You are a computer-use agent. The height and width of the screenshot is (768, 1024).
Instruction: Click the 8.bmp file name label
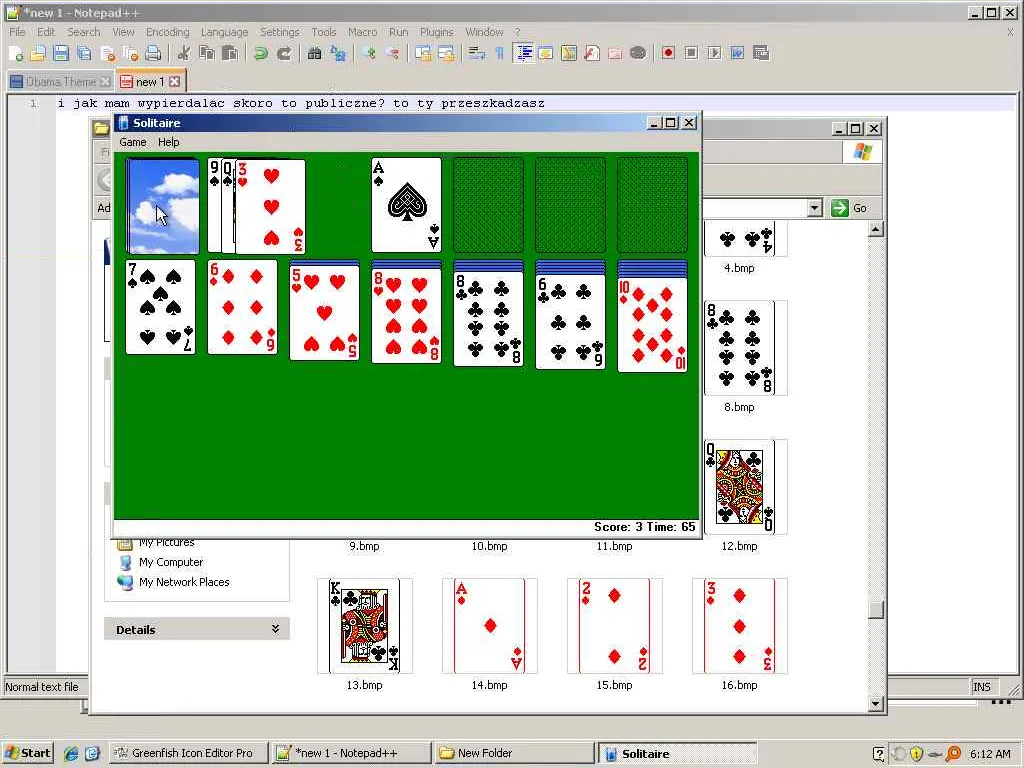coord(739,407)
